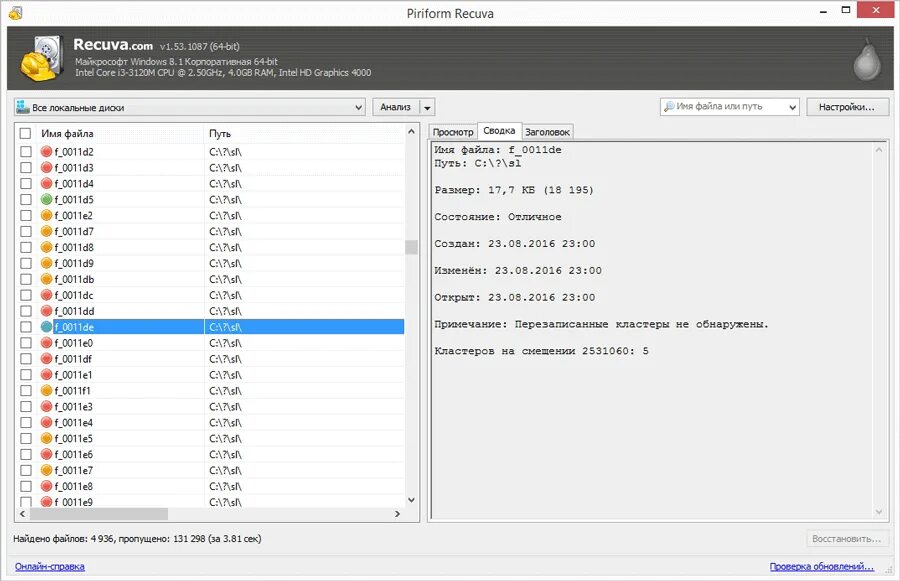Click the green status dot of f_0011d5
The image size is (900, 581).
click(x=46, y=199)
